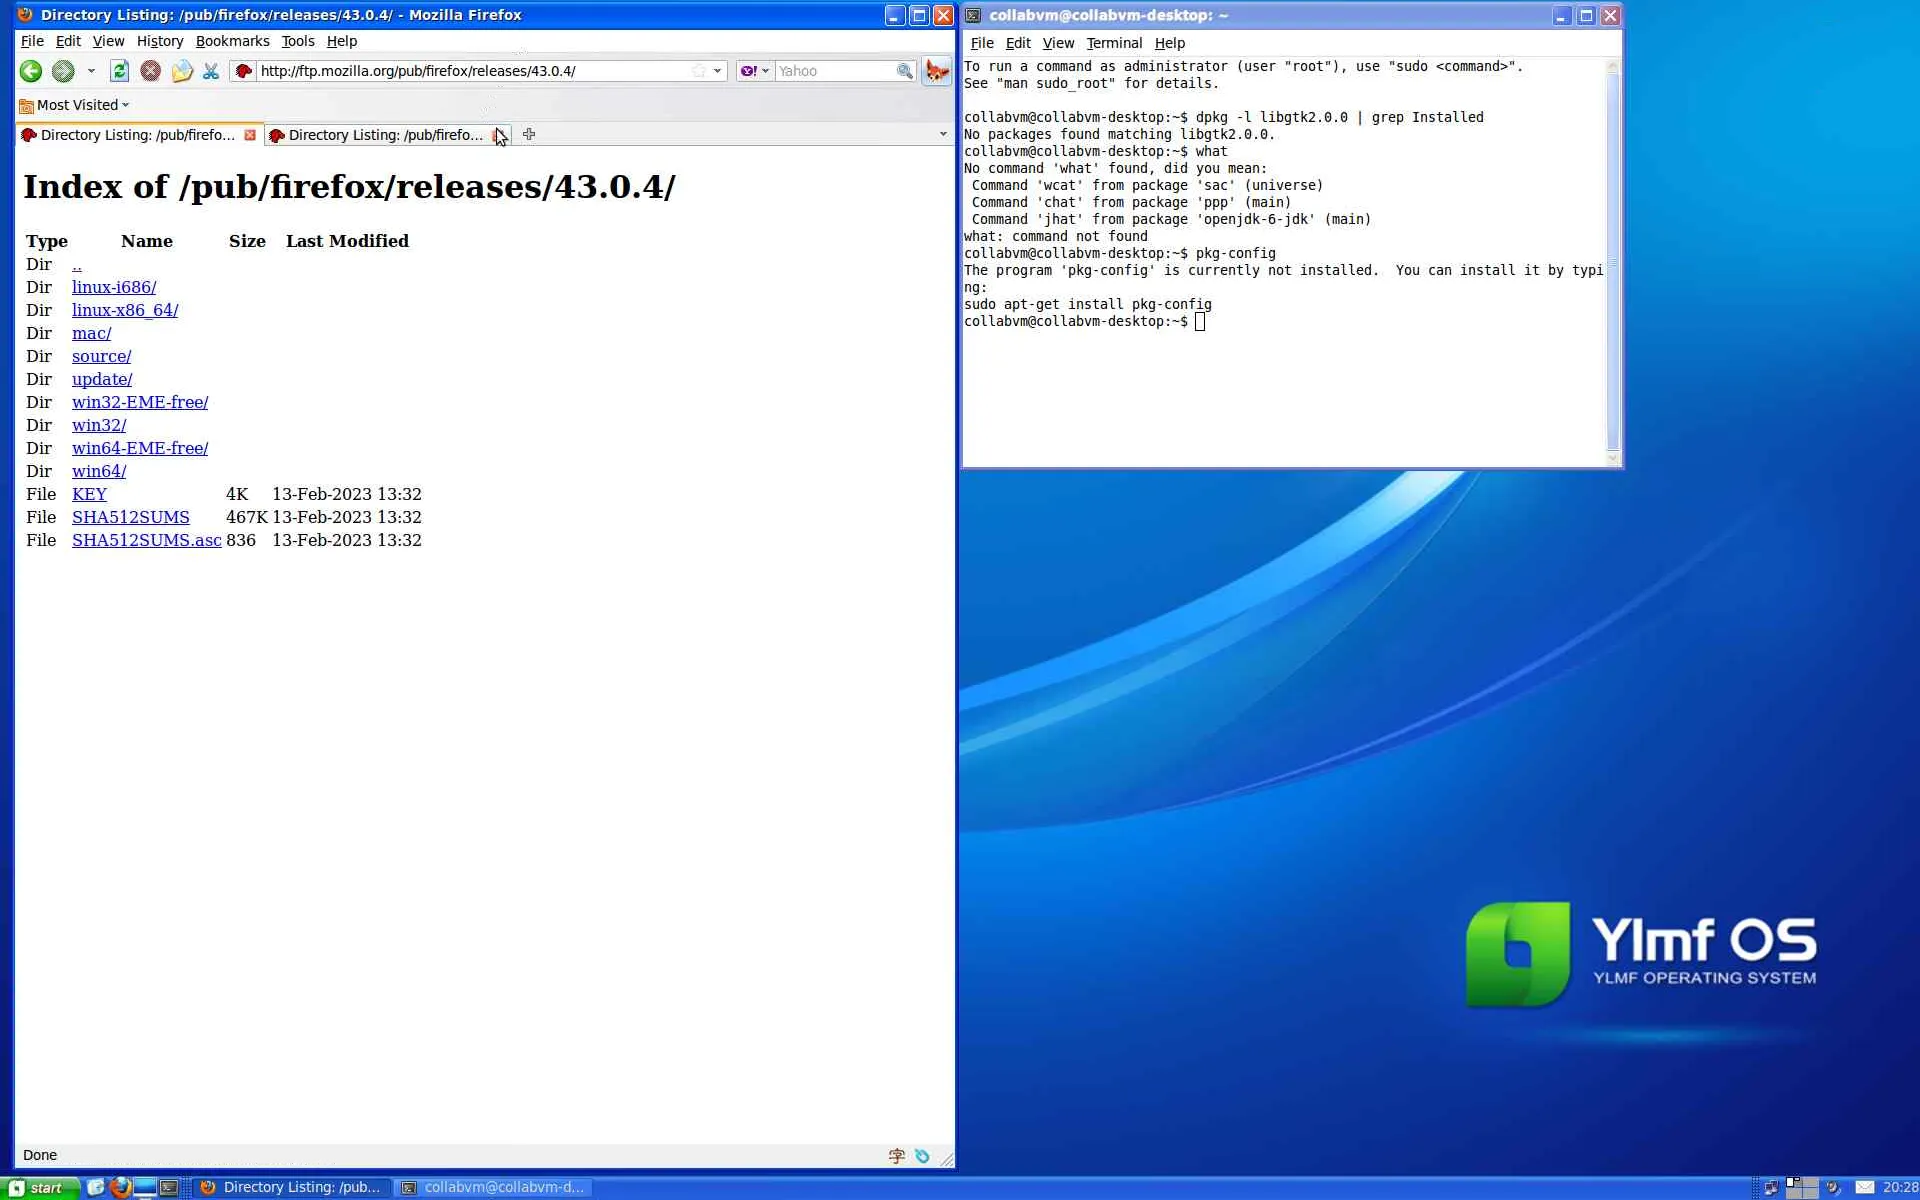1920x1200 pixels.
Task: Open the list all tabs dropdown
Action: 942,134
